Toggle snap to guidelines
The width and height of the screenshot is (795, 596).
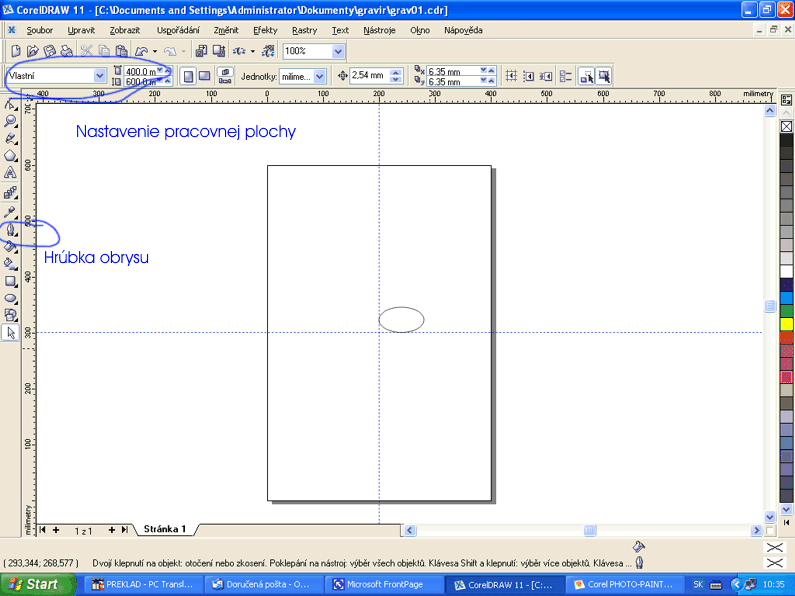[x=528, y=77]
